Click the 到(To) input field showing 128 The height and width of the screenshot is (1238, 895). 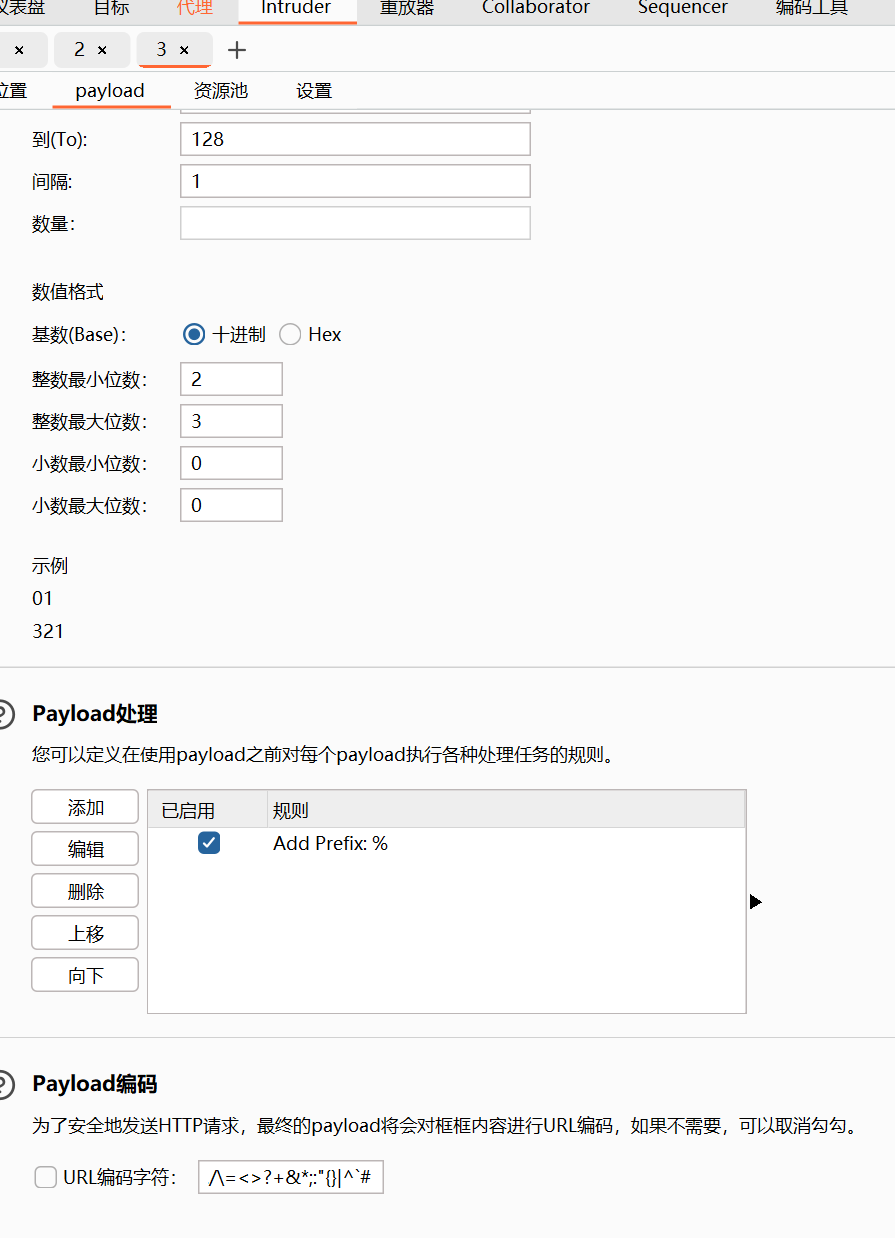pyautogui.click(x=354, y=139)
